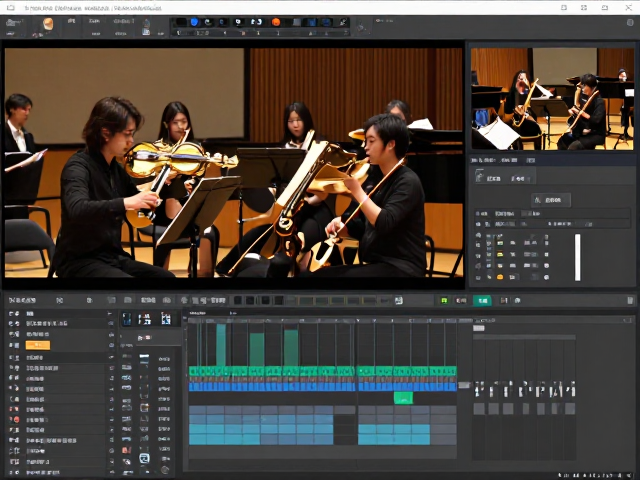Viewport: 640px width, 480px height.
Task: Open the second thumbnail icon above the clip list
Action: pyautogui.click(x=144, y=319)
